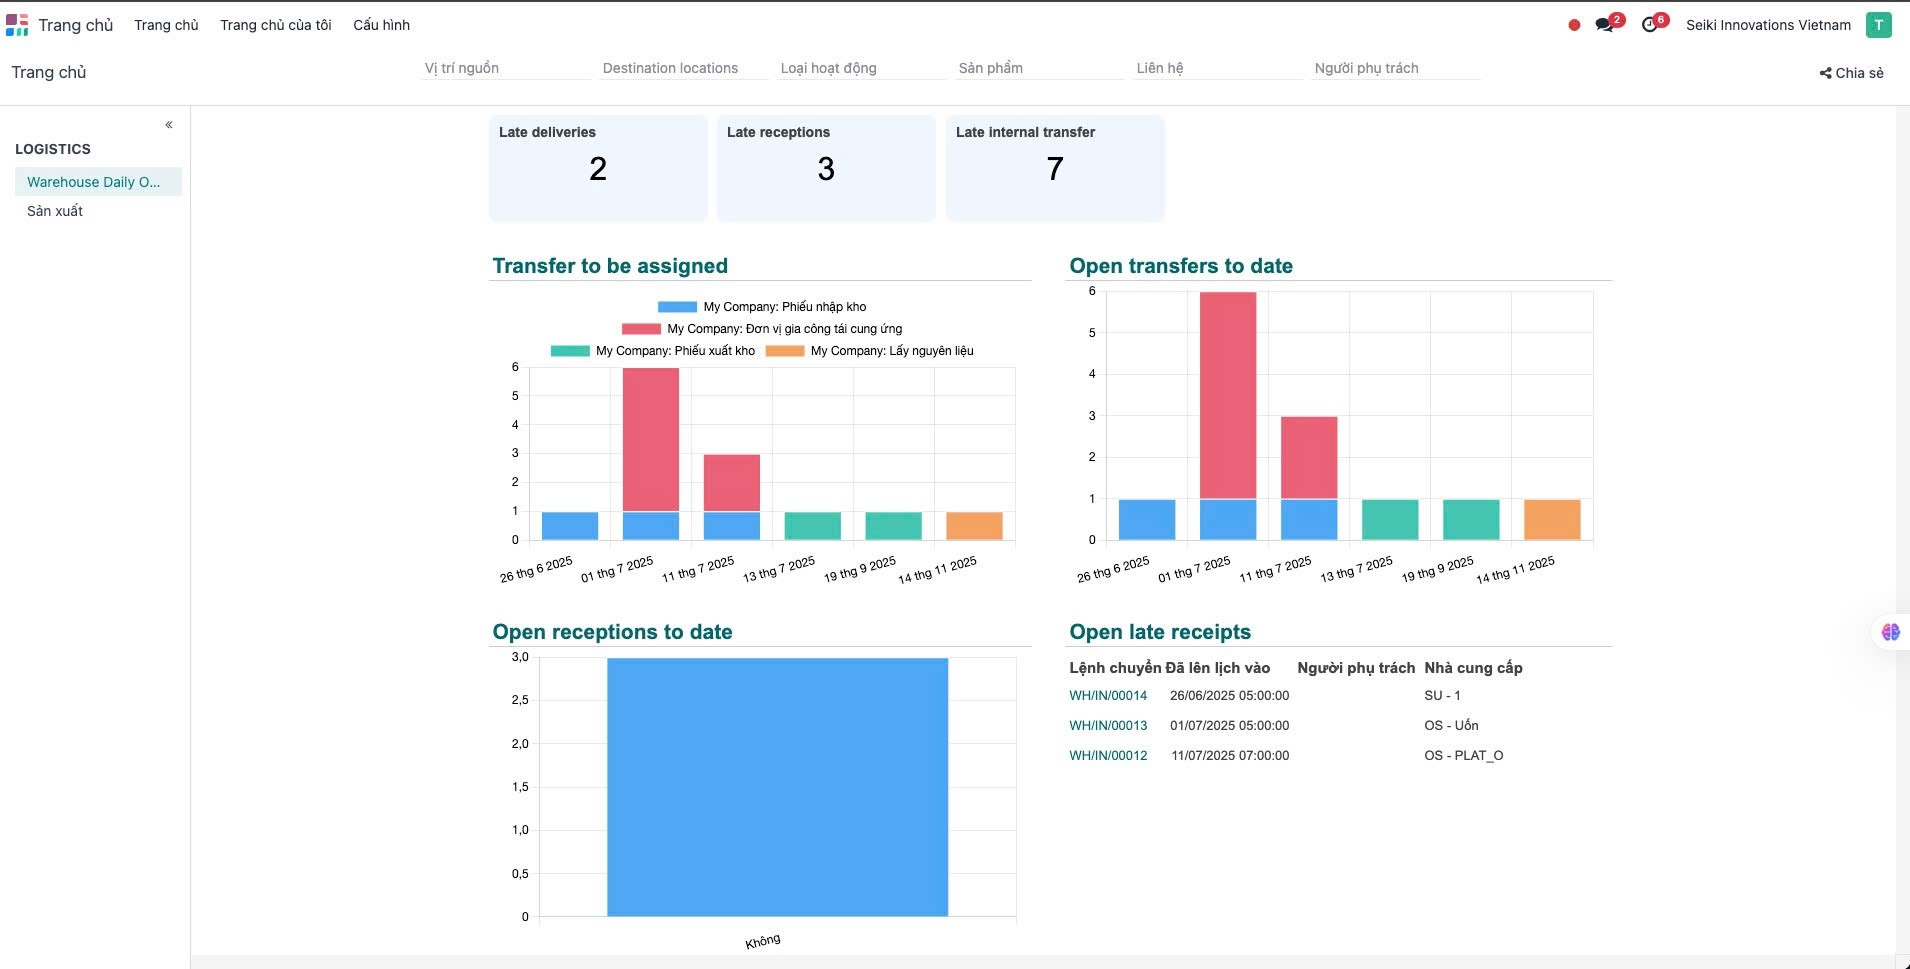
Task: Open the main apps menu icon
Action: tap(17, 25)
